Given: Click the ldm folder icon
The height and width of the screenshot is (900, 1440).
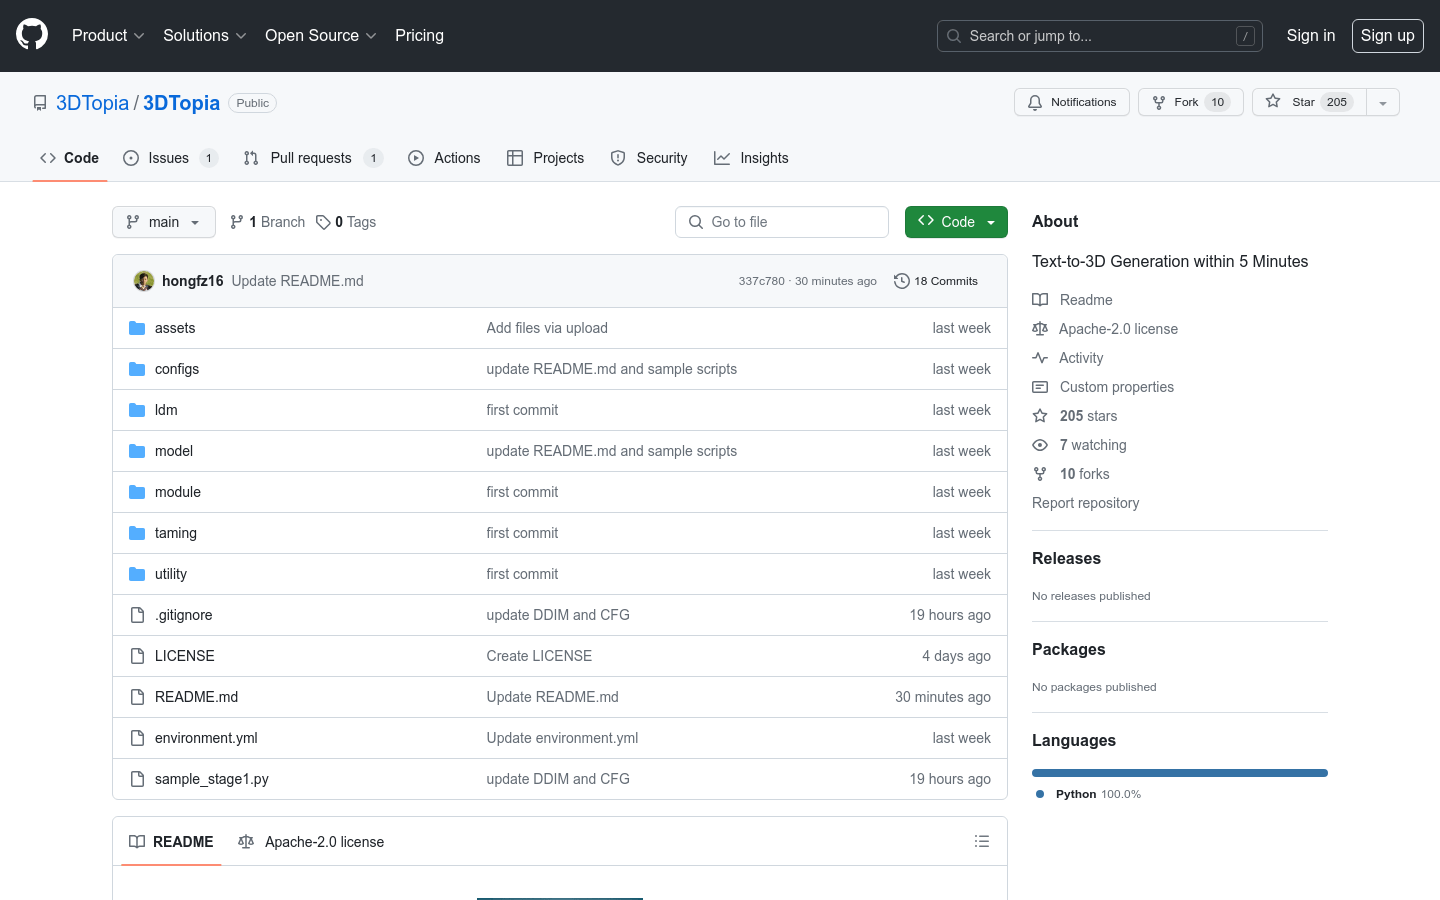Looking at the screenshot, I should click(x=137, y=410).
